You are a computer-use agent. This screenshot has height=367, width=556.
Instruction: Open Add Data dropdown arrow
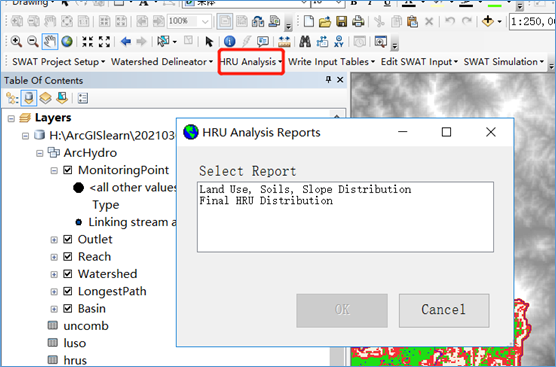pos(500,22)
